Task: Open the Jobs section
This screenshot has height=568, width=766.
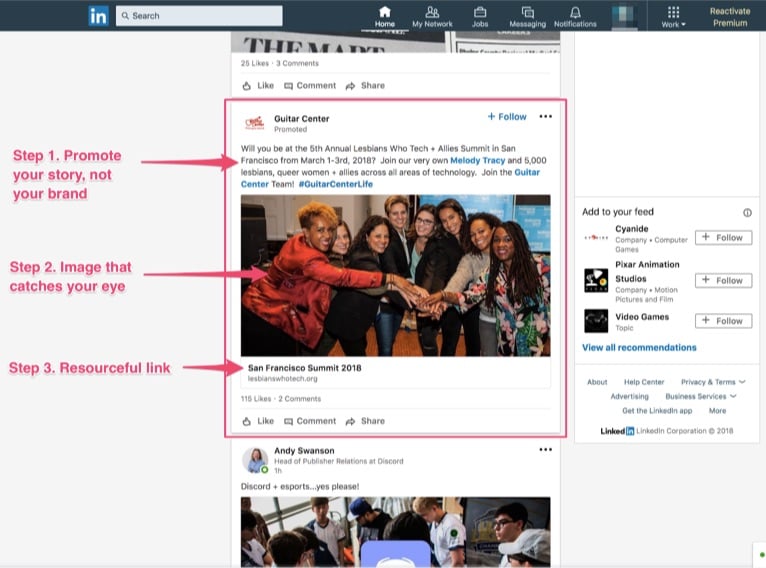Action: click(480, 17)
